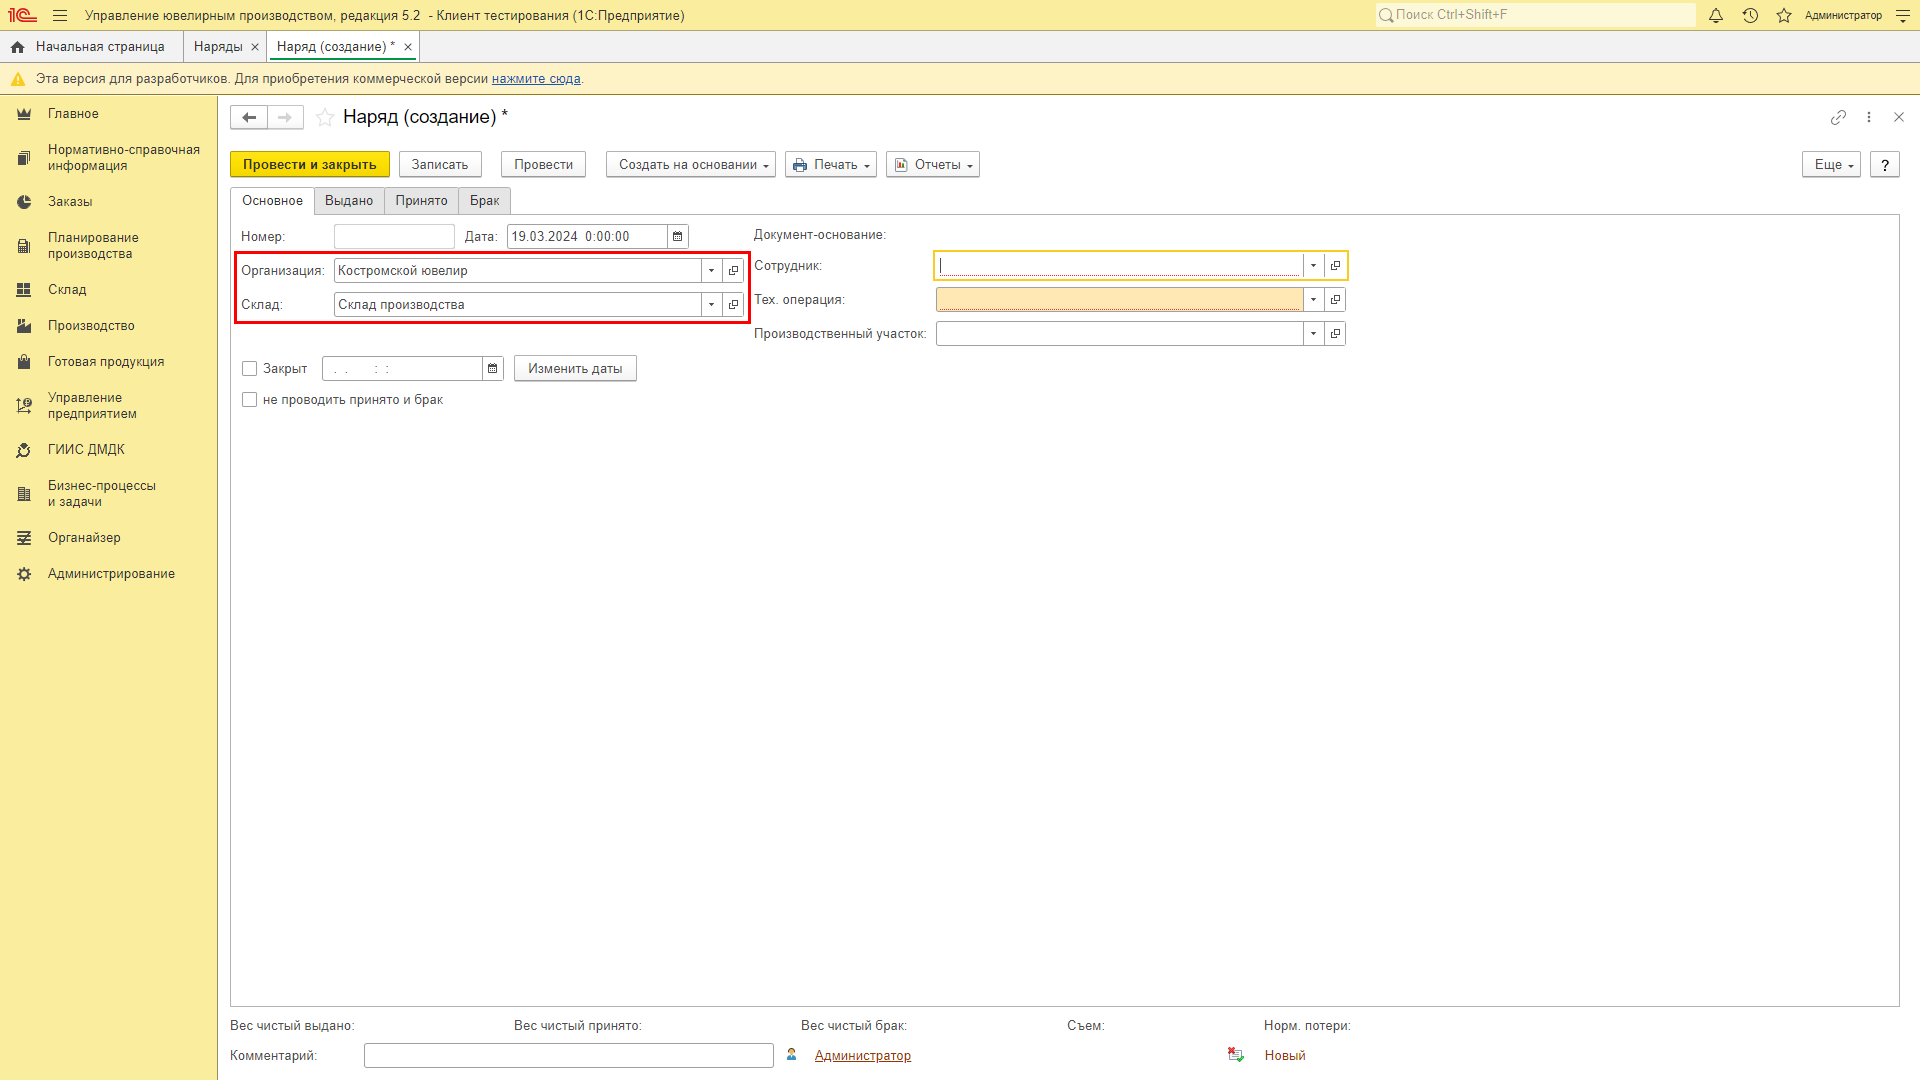Open the Администратор link at bottom

pyautogui.click(x=863, y=1056)
